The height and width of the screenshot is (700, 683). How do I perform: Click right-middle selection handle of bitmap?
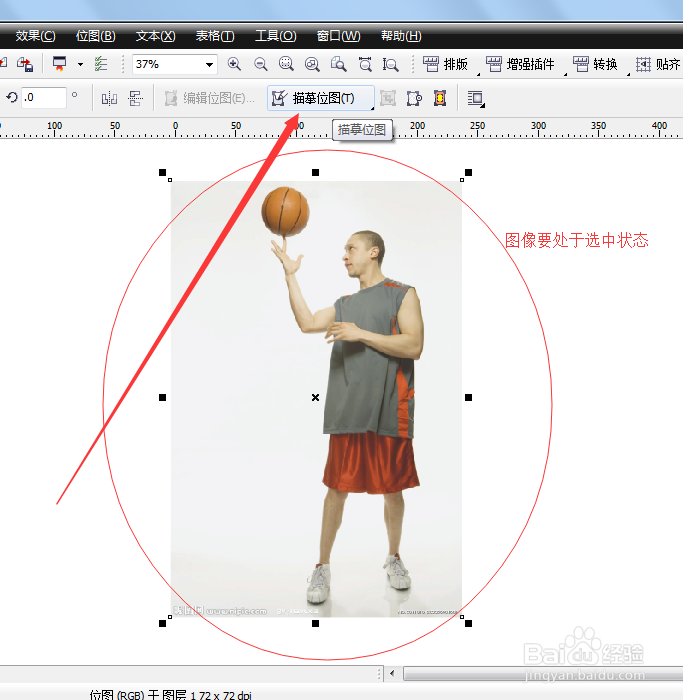click(468, 397)
